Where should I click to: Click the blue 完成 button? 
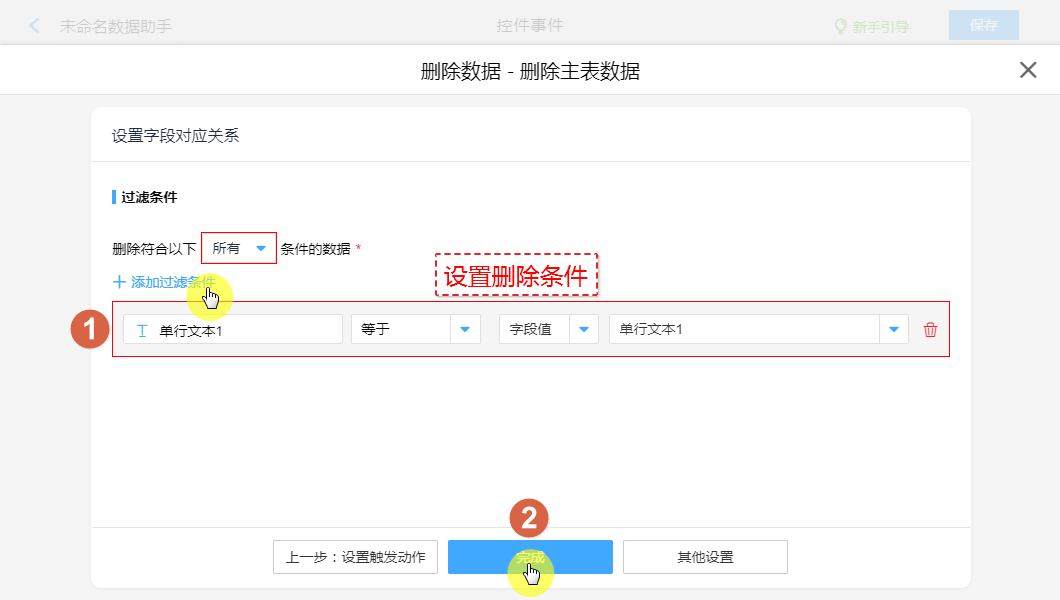click(530, 557)
